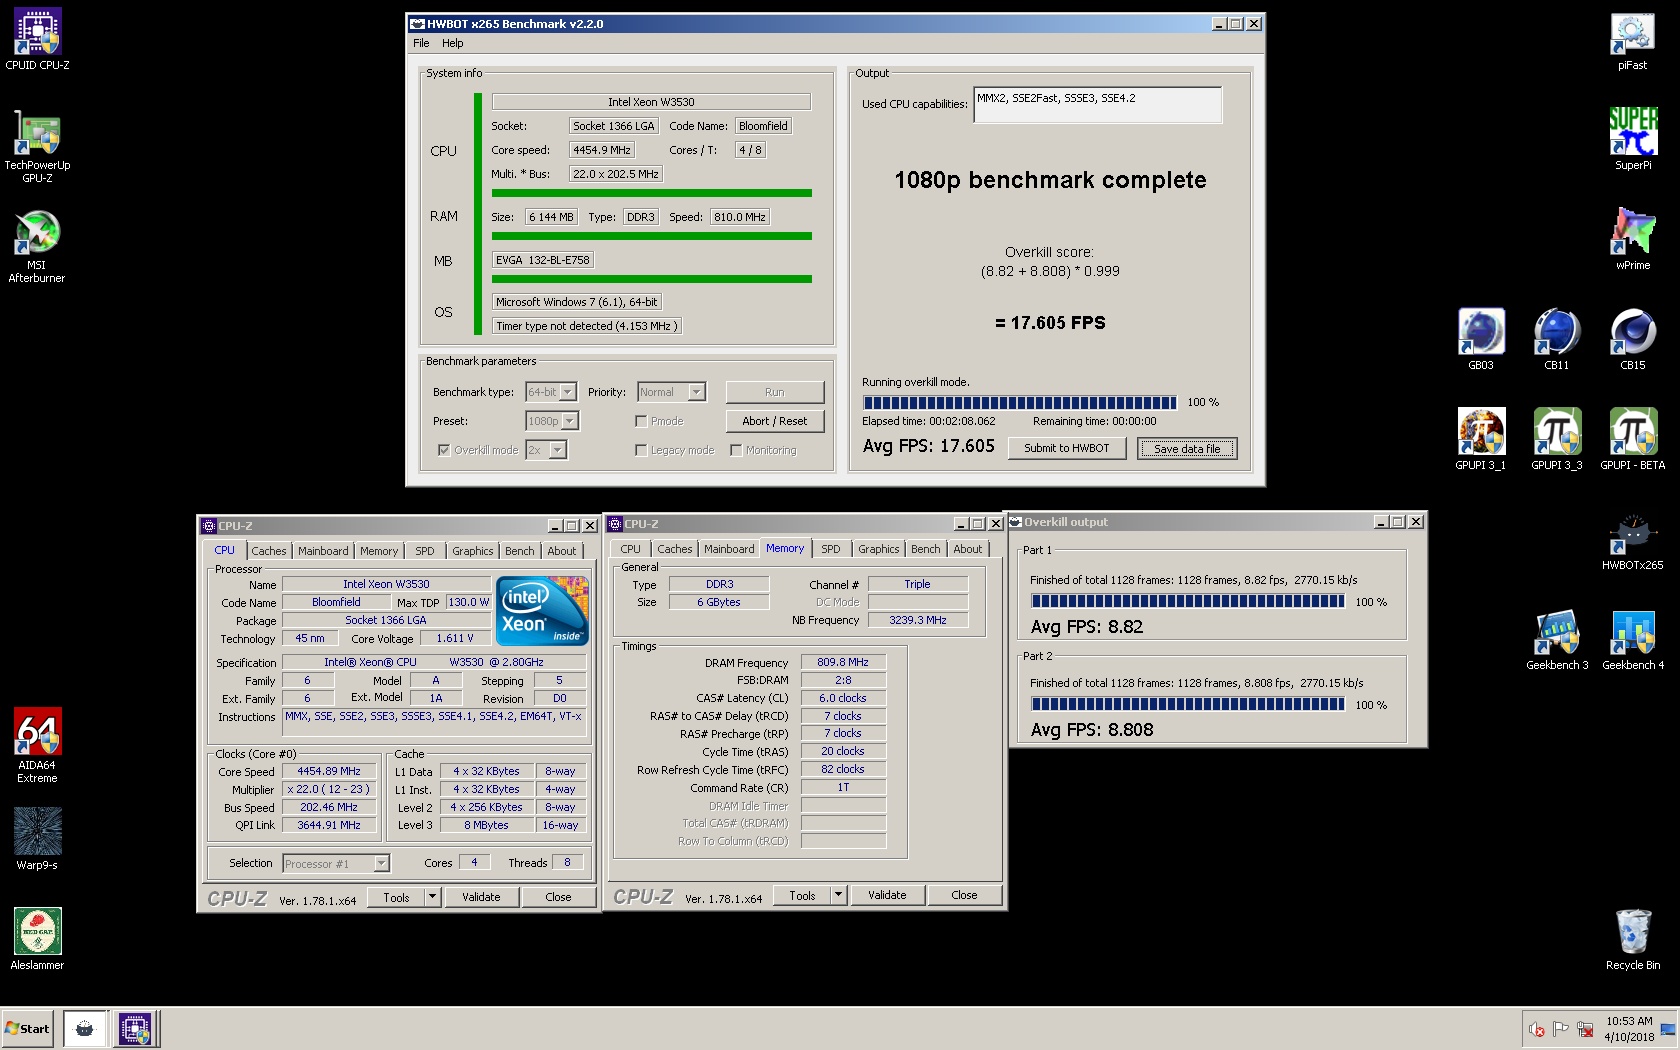Image resolution: width=1680 pixels, height=1050 pixels.
Task: Open AIDA64 Extreme desktop icon
Action: (x=37, y=745)
